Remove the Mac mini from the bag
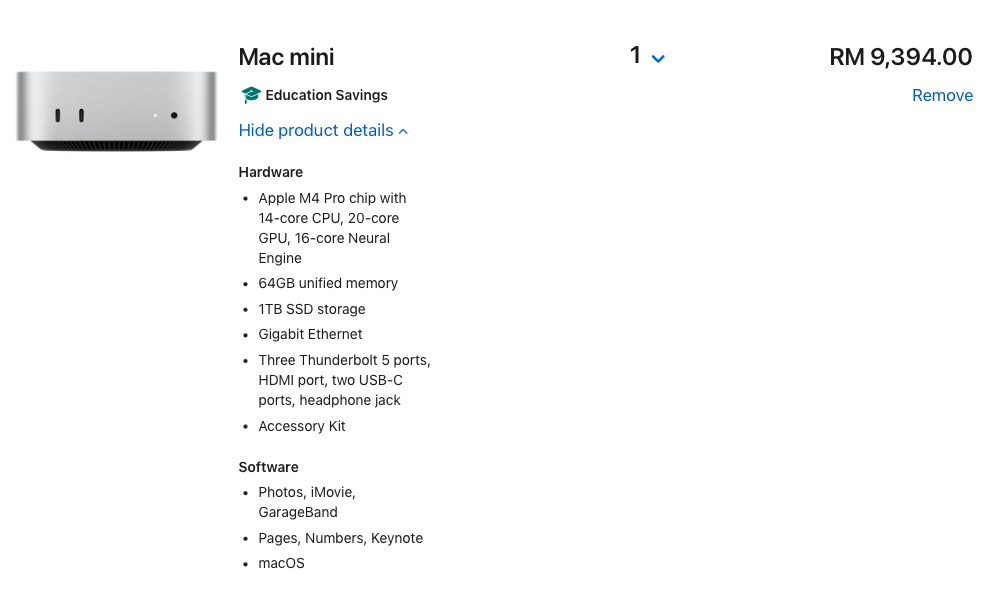Screen dimensions: 995x593 tap(942, 95)
